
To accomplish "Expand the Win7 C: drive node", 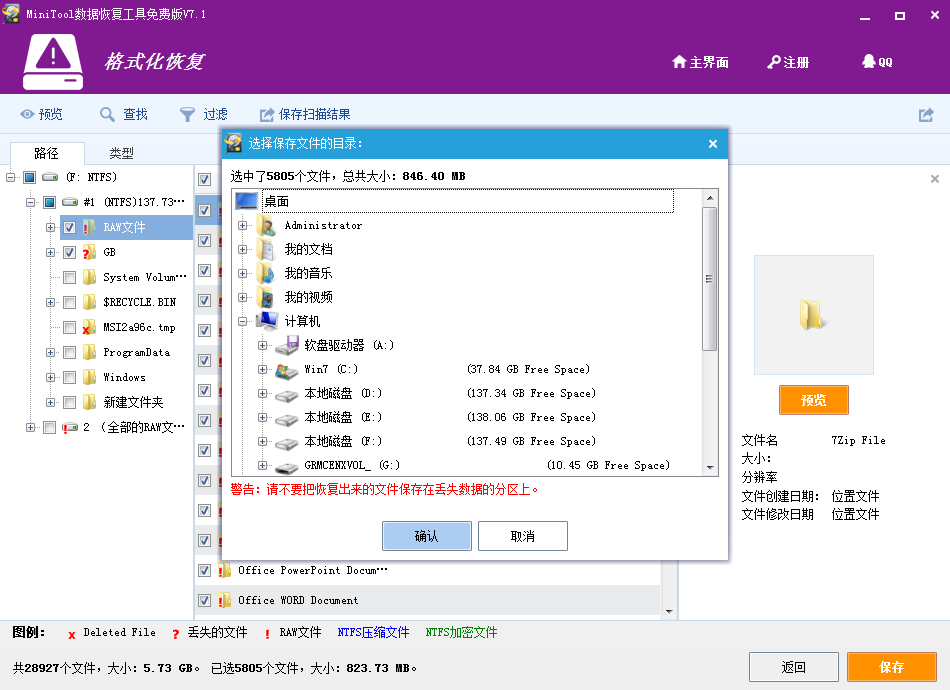I will (262, 370).
